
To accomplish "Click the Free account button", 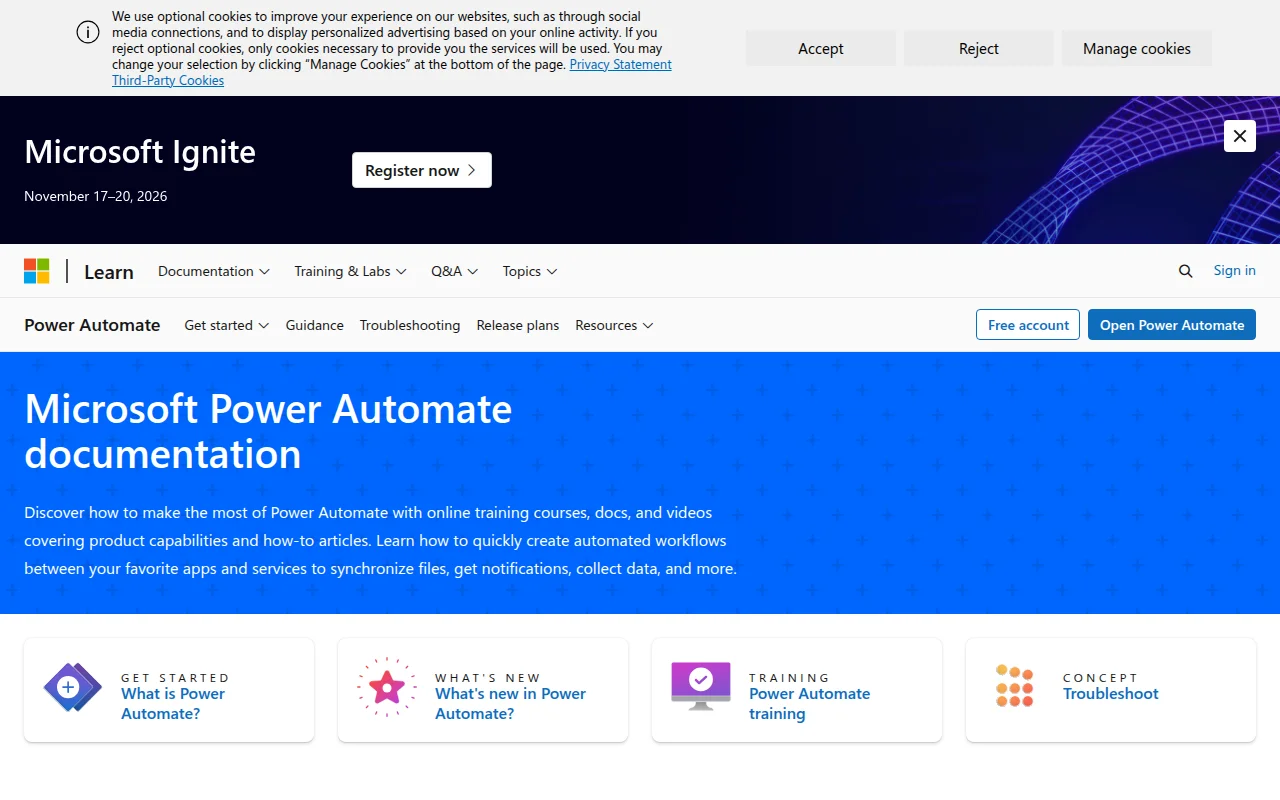I will (1028, 325).
